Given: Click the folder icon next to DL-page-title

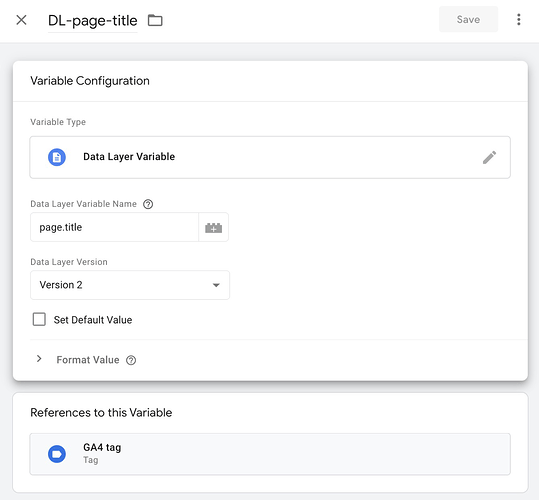Looking at the screenshot, I should pyautogui.click(x=155, y=20).
